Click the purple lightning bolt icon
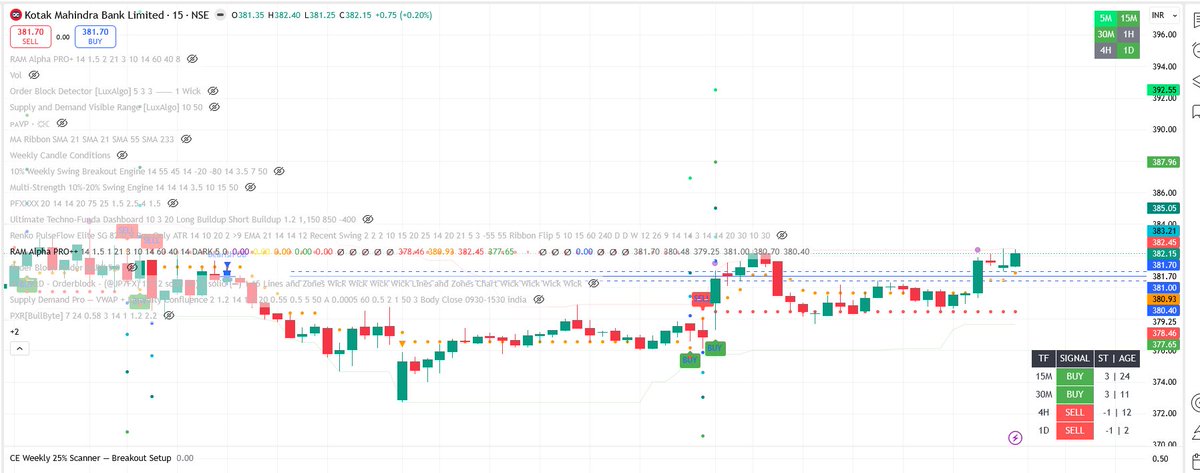Image resolution: width=1200 pixels, height=473 pixels. point(1015,437)
